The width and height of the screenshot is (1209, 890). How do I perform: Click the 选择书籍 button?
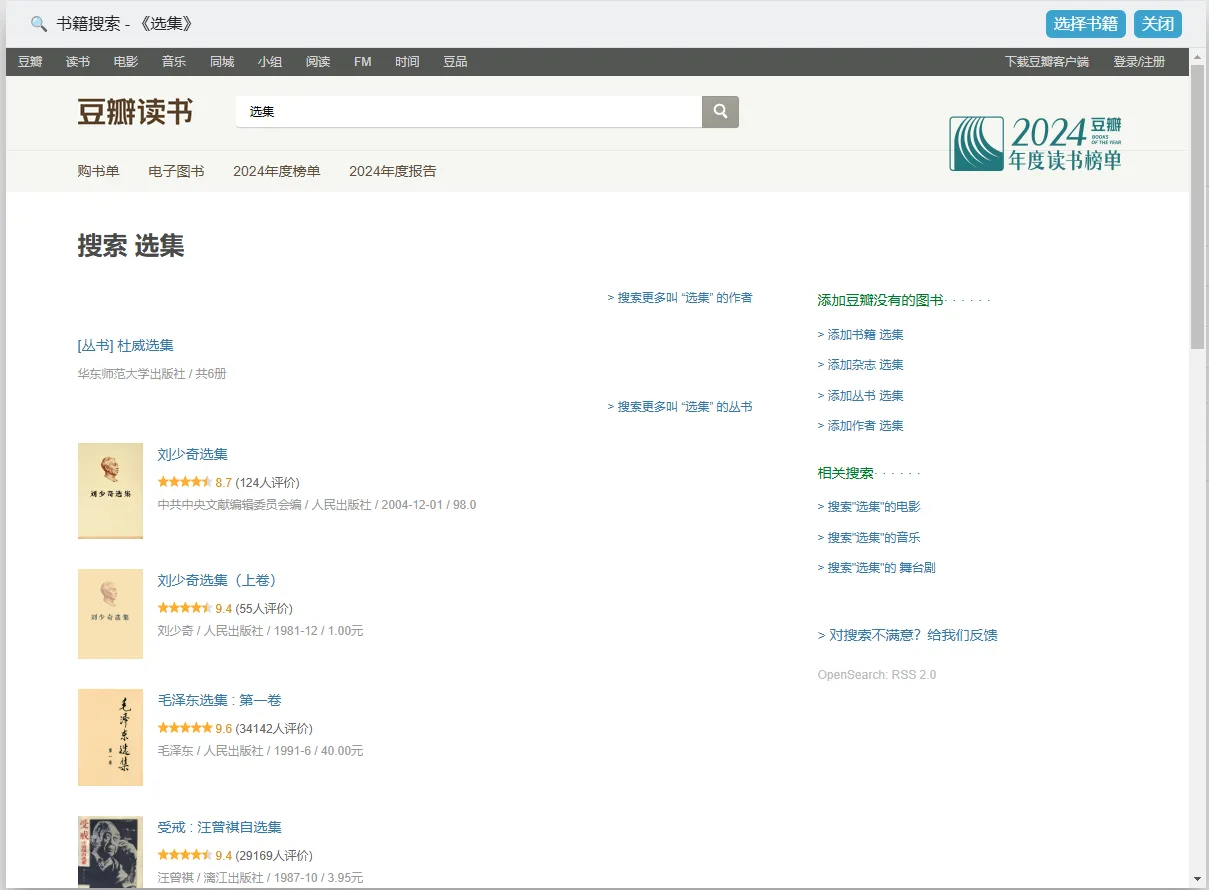[1085, 23]
